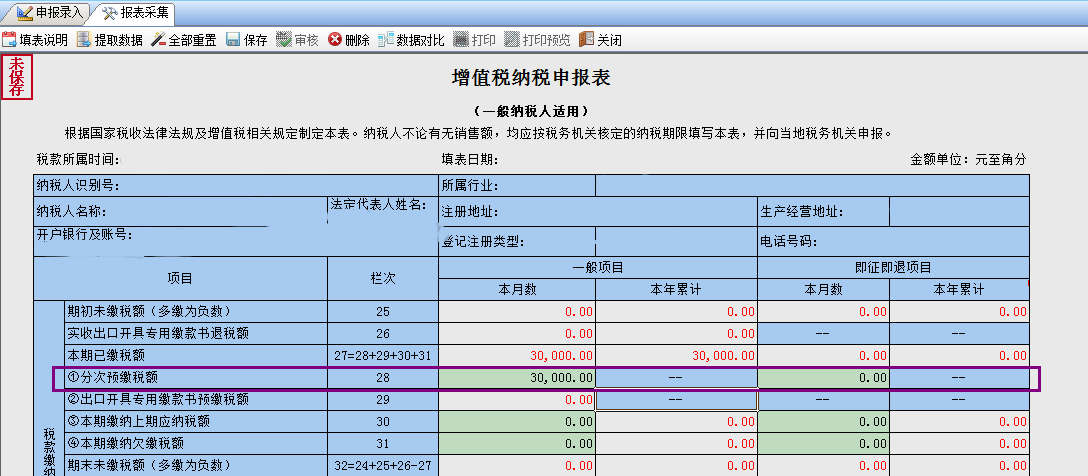Viewport: 1088px width, 476px height.
Task: Click the 填表说明 calendar icon
Action: [9, 40]
